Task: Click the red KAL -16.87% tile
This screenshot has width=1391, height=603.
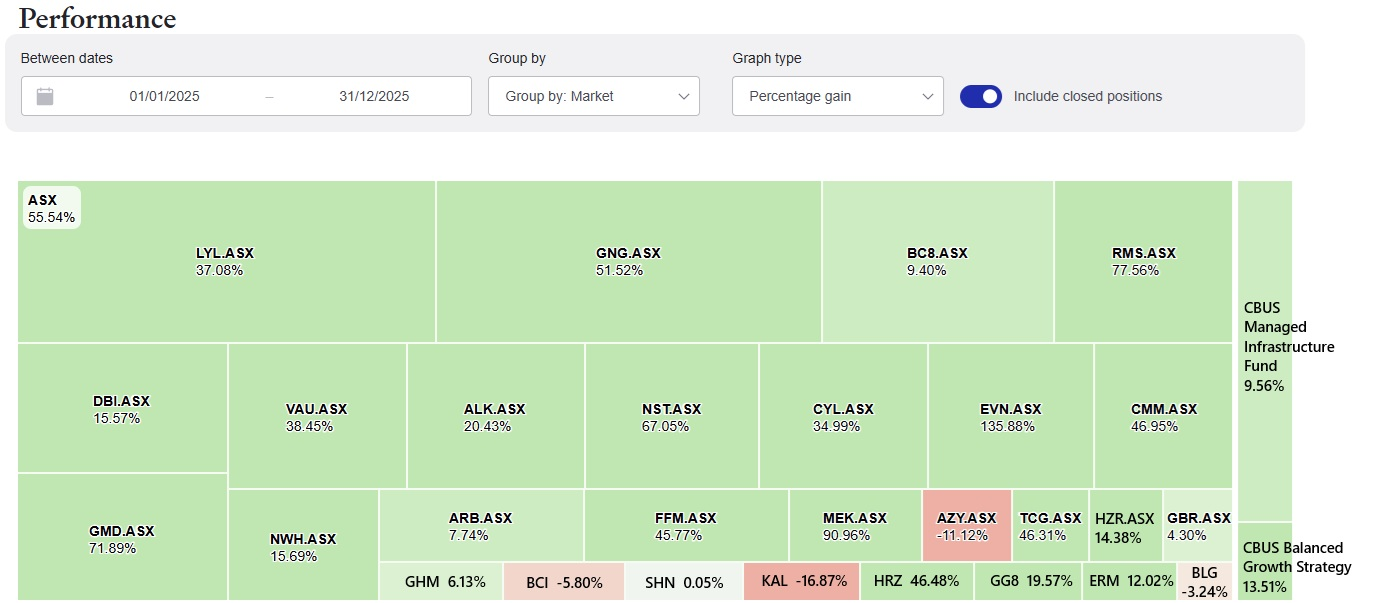Action: [799, 581]
